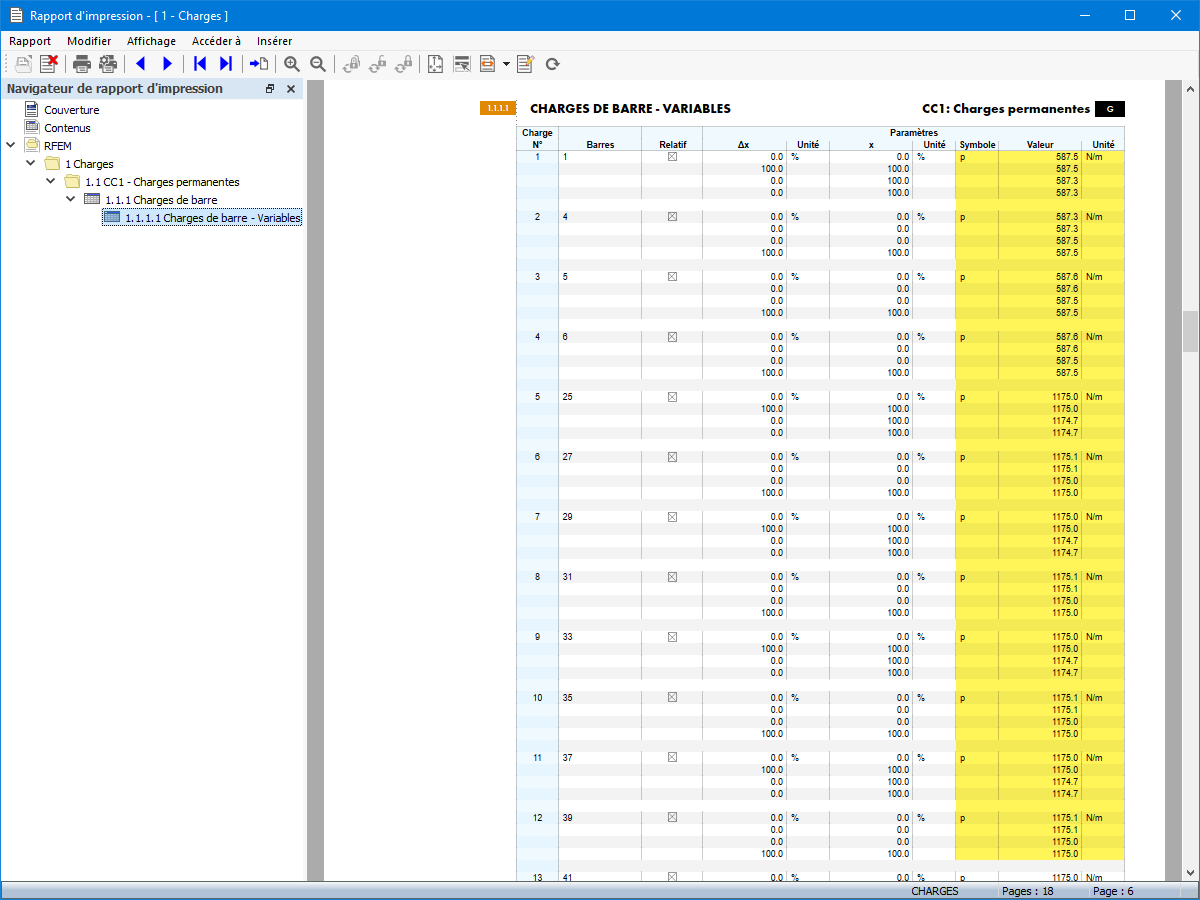The height and width of the screenshot is (900, 1200).
Task: Refresh the report with the circular arrow
Action: click(x=552, y=64)
